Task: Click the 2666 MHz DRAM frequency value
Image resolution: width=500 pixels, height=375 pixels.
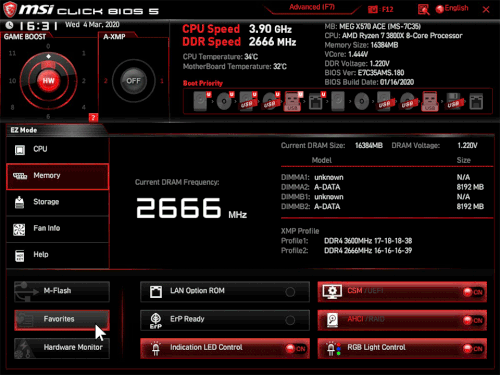Action: (191, 208)
